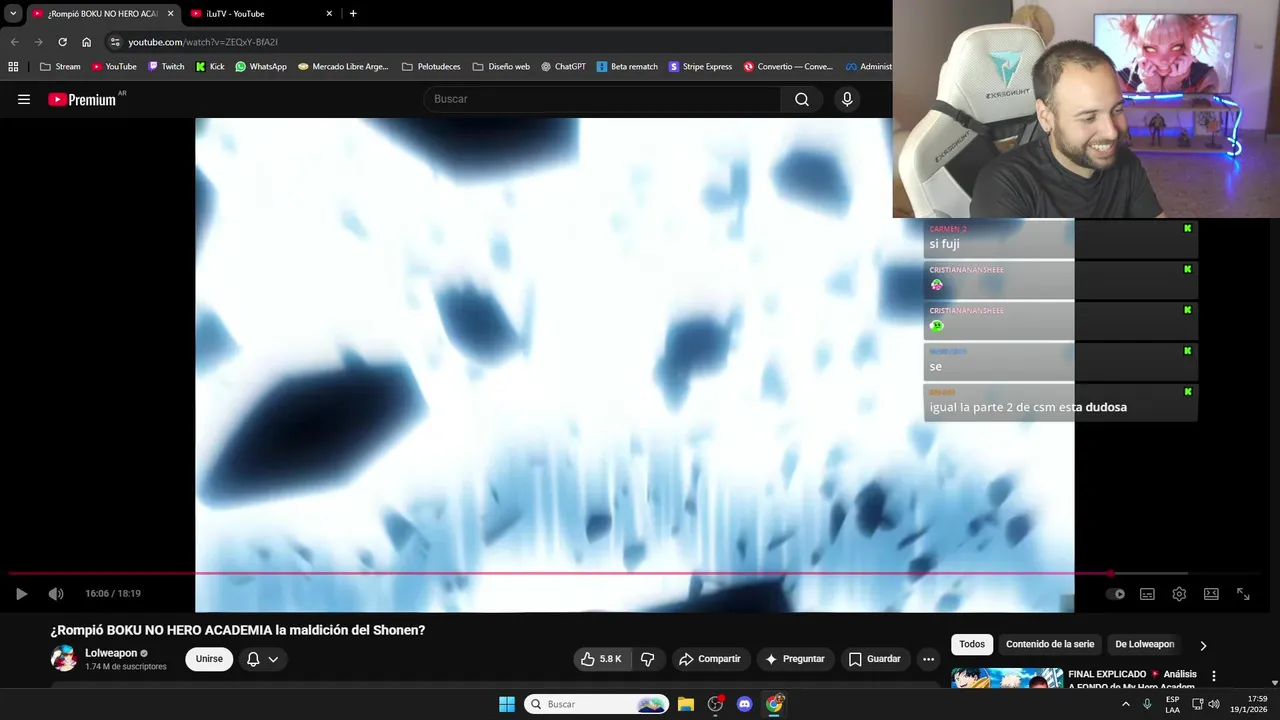Image resolution: width=1280 pixels, height=720 pixels.
Task: Click the taskbar Buscar search box
Action: (597, 704)
